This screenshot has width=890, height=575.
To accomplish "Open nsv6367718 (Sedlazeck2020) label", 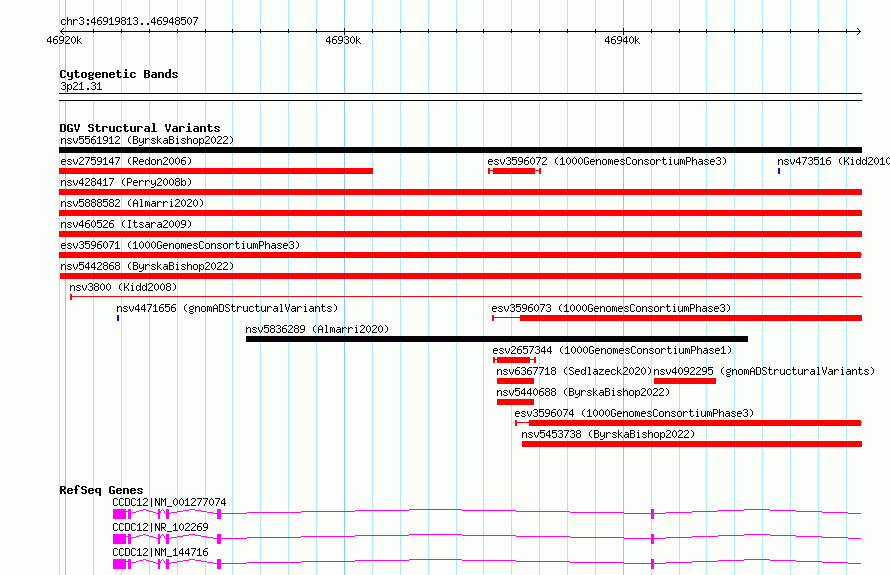I will pyautogui.click(x=574, y=371).
